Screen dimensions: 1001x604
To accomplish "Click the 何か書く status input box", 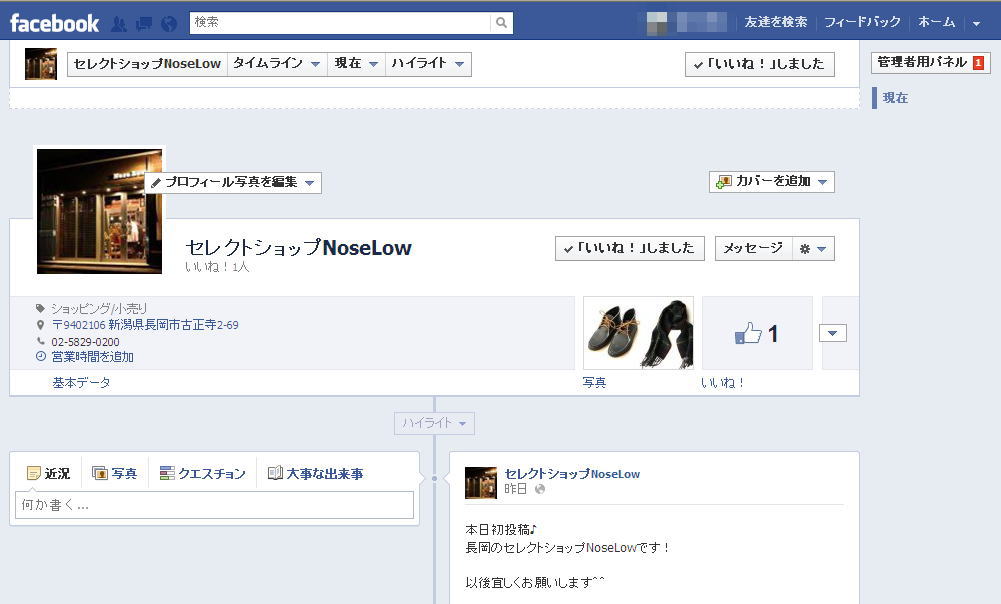I will click(x=214, y=505).
